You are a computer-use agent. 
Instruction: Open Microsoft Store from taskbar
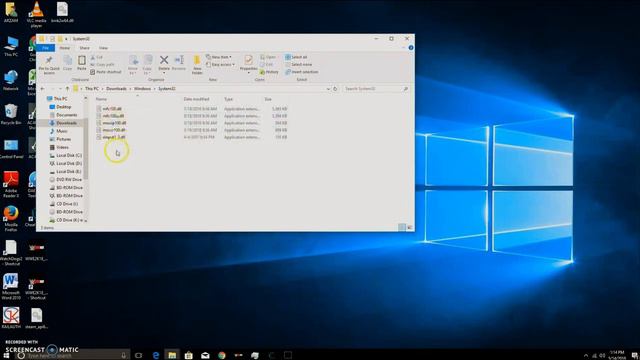coord(189,355)
